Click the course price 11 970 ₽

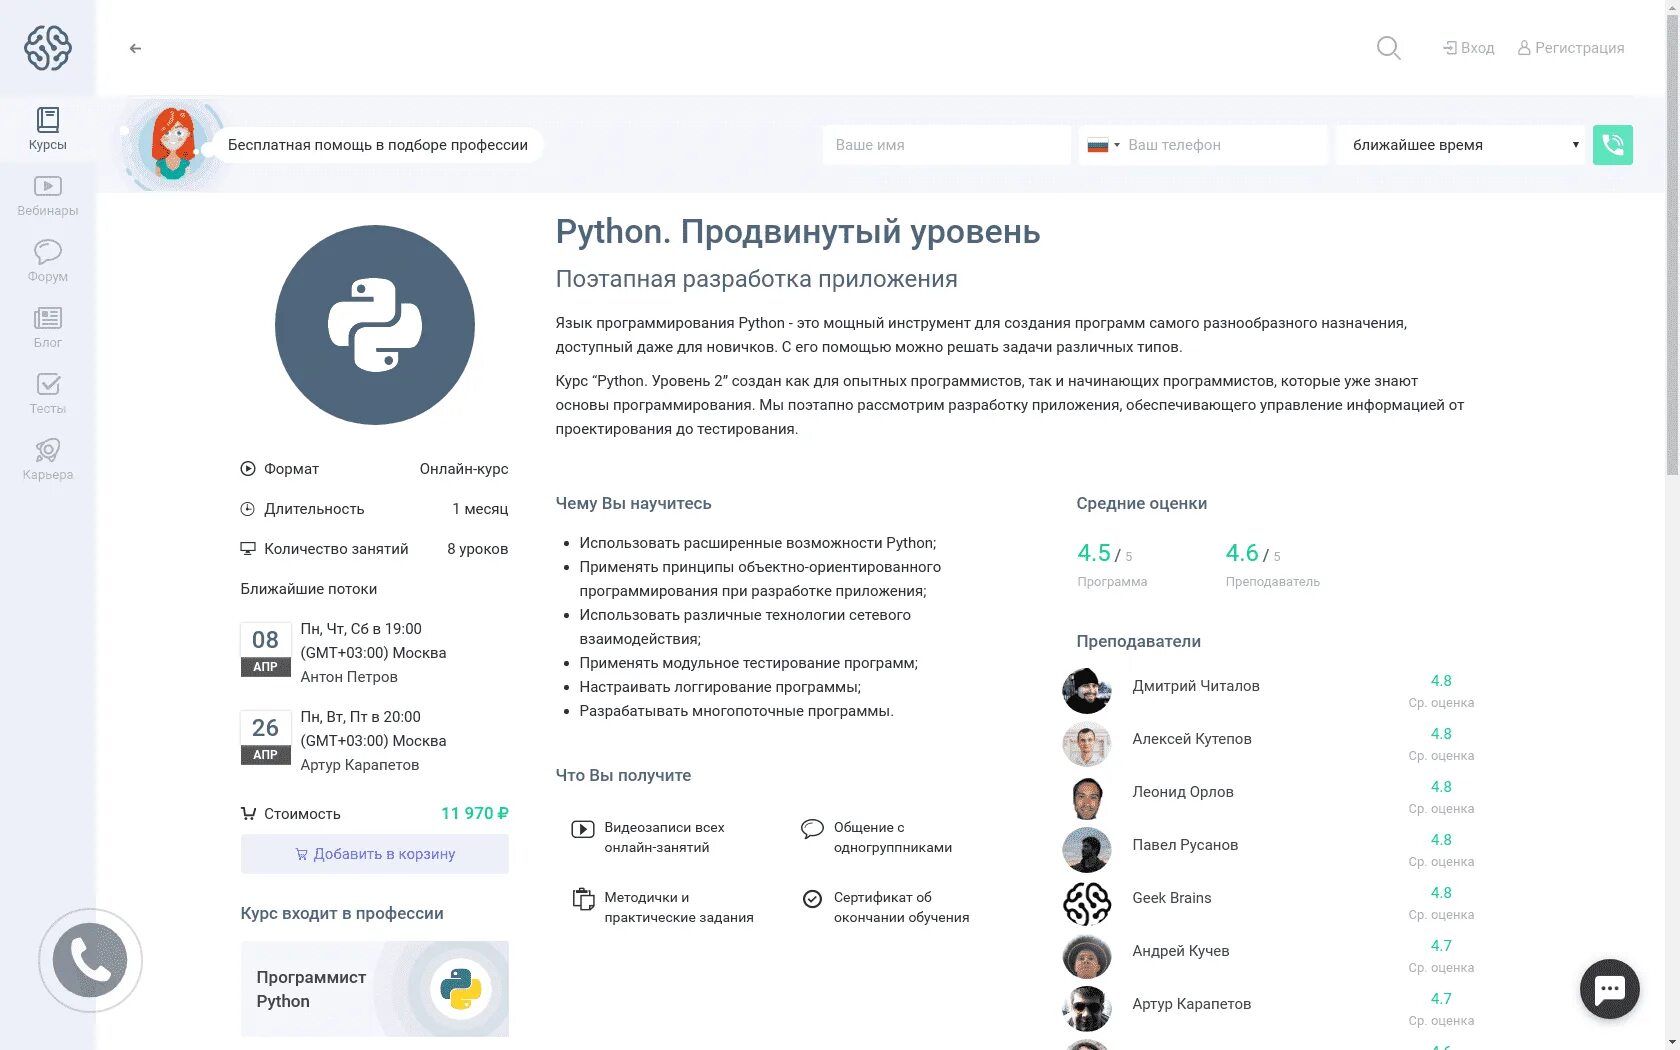click(475, 814)
